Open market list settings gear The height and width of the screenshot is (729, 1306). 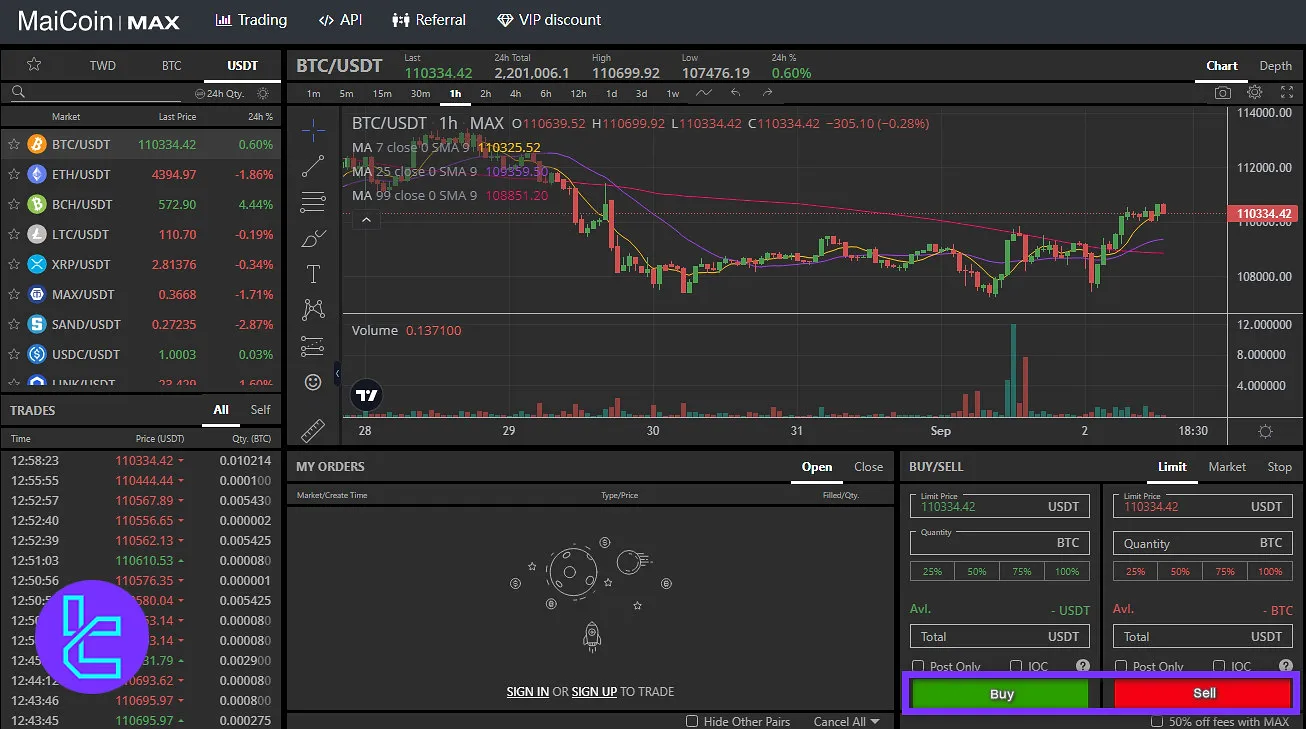click(262, 93)
